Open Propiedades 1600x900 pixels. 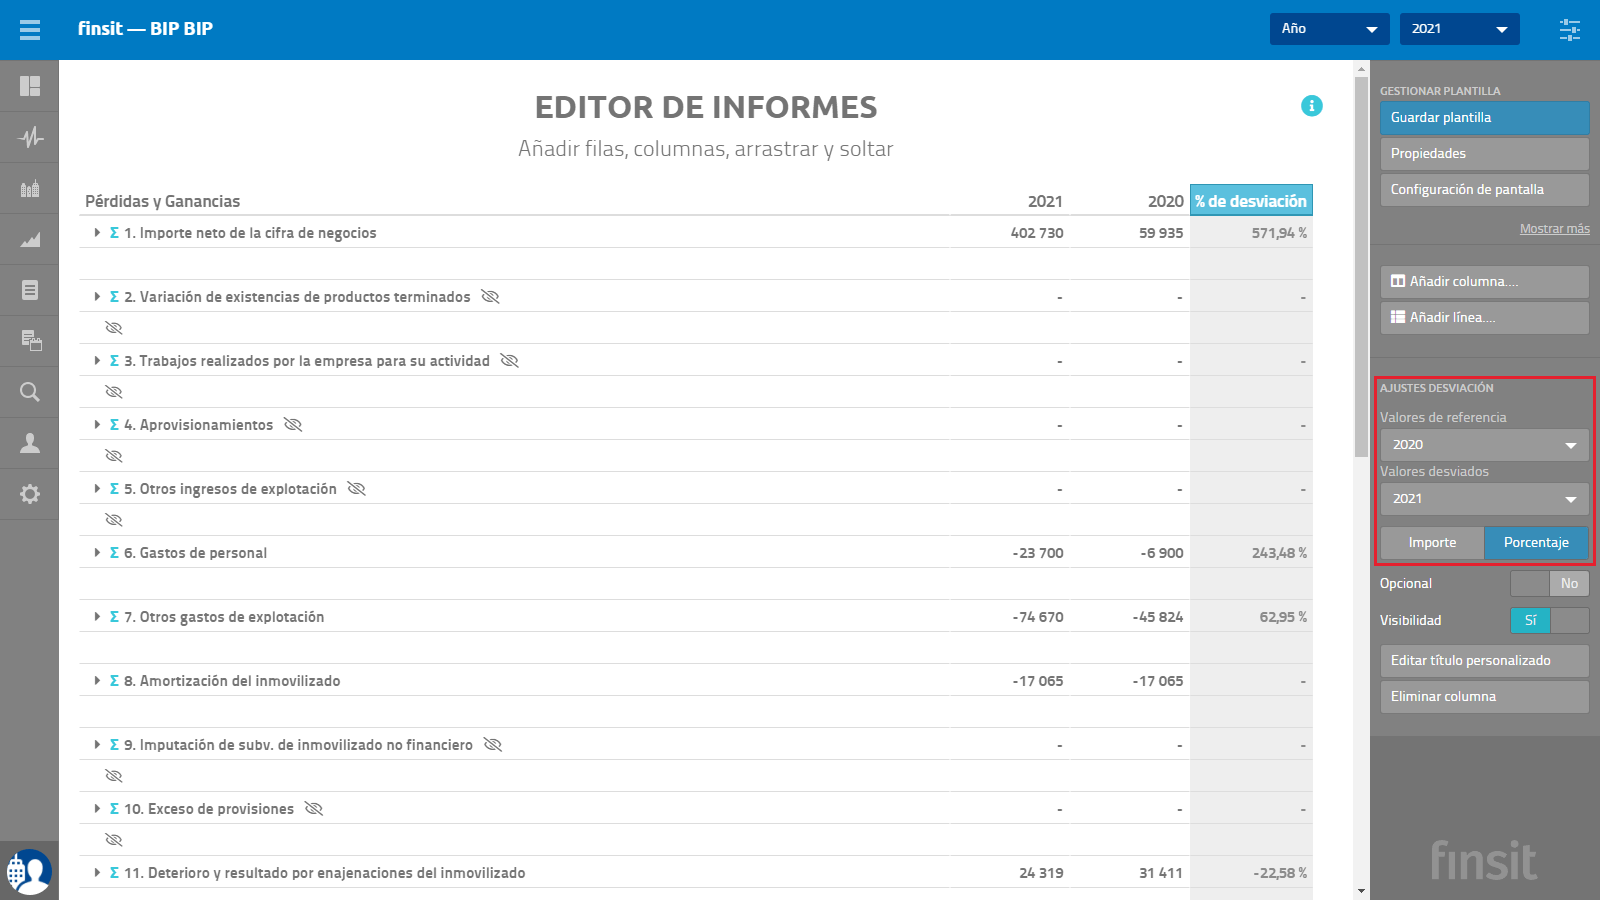point(1484,154)
